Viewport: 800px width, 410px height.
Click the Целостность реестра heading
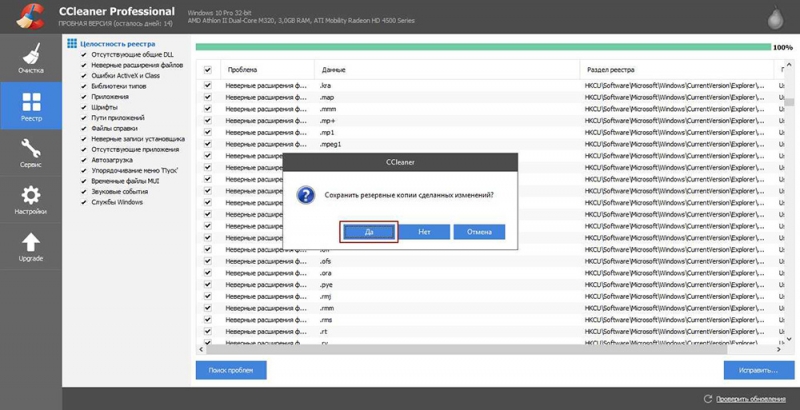tap(117, 44)
